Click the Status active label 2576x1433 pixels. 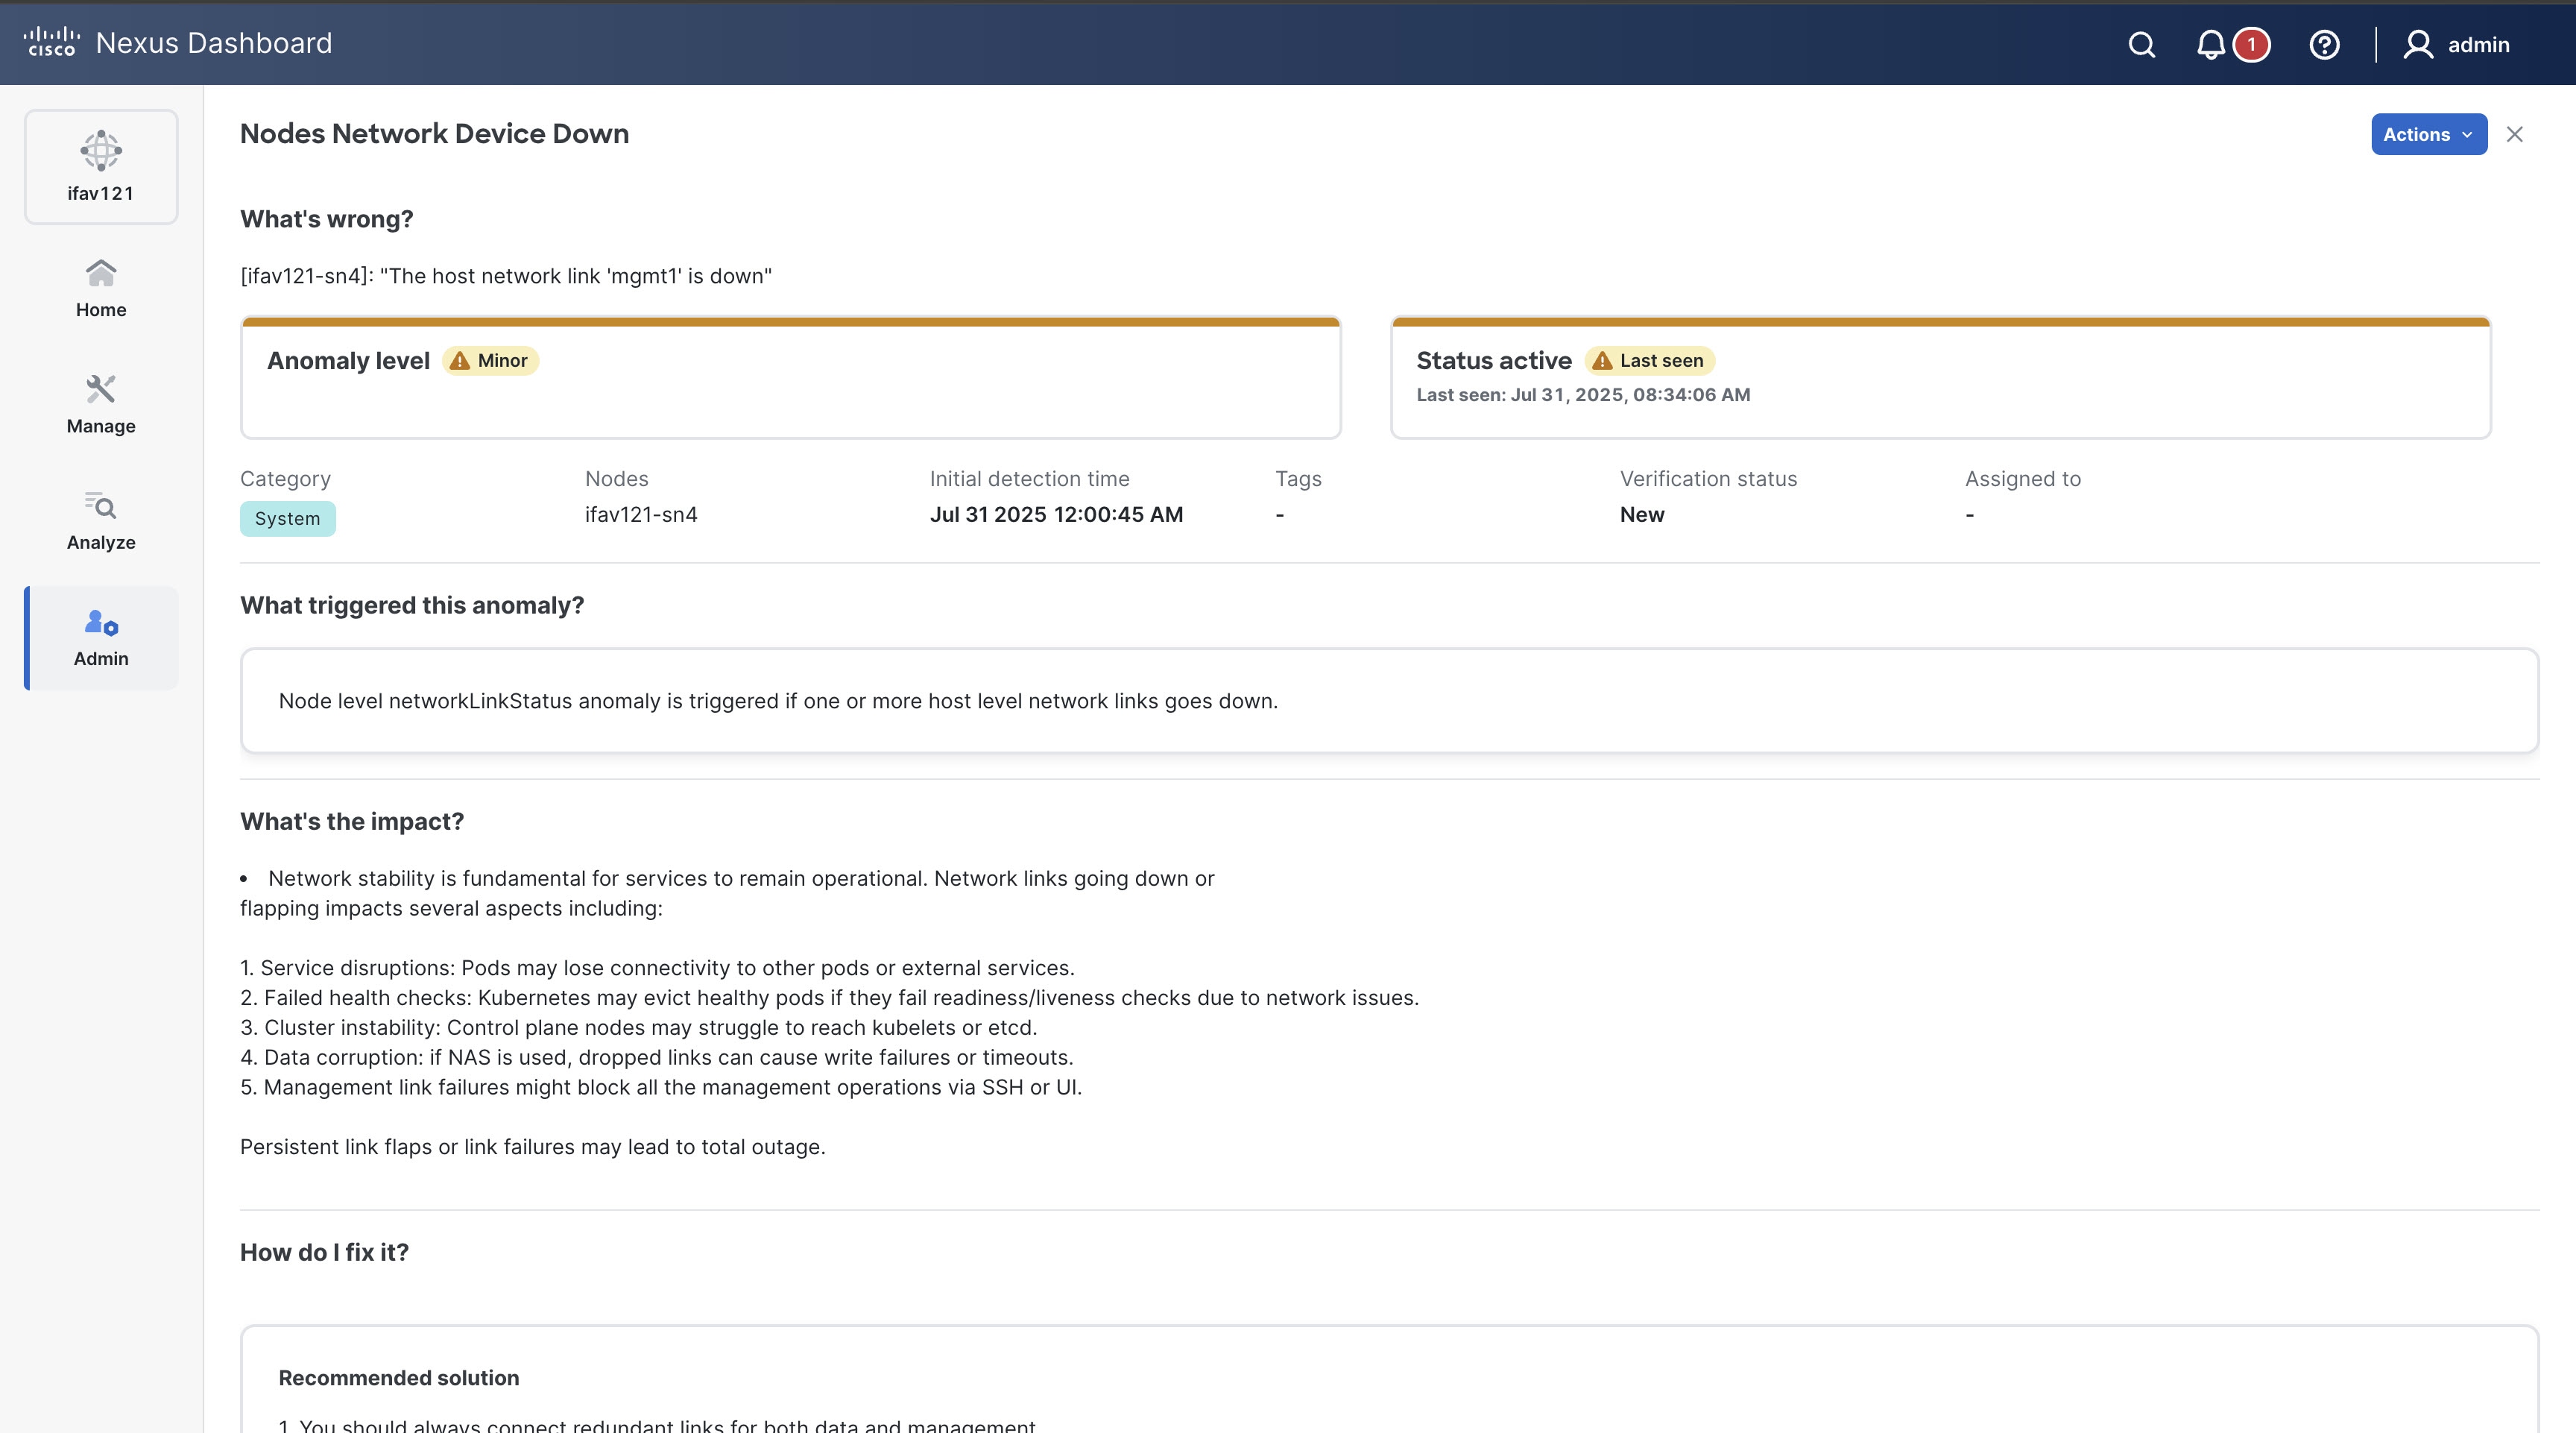[1494, 361]
